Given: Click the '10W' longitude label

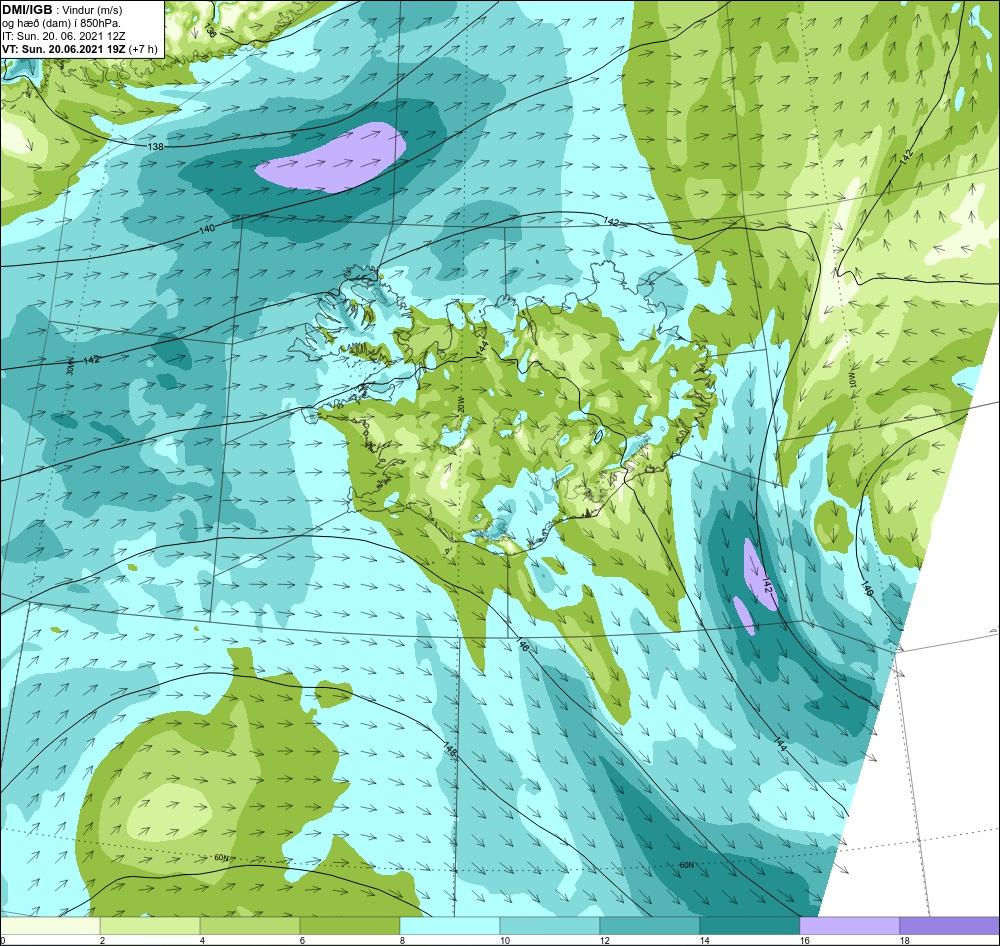Looking at the screenshot, I should [x=851, y=380].
